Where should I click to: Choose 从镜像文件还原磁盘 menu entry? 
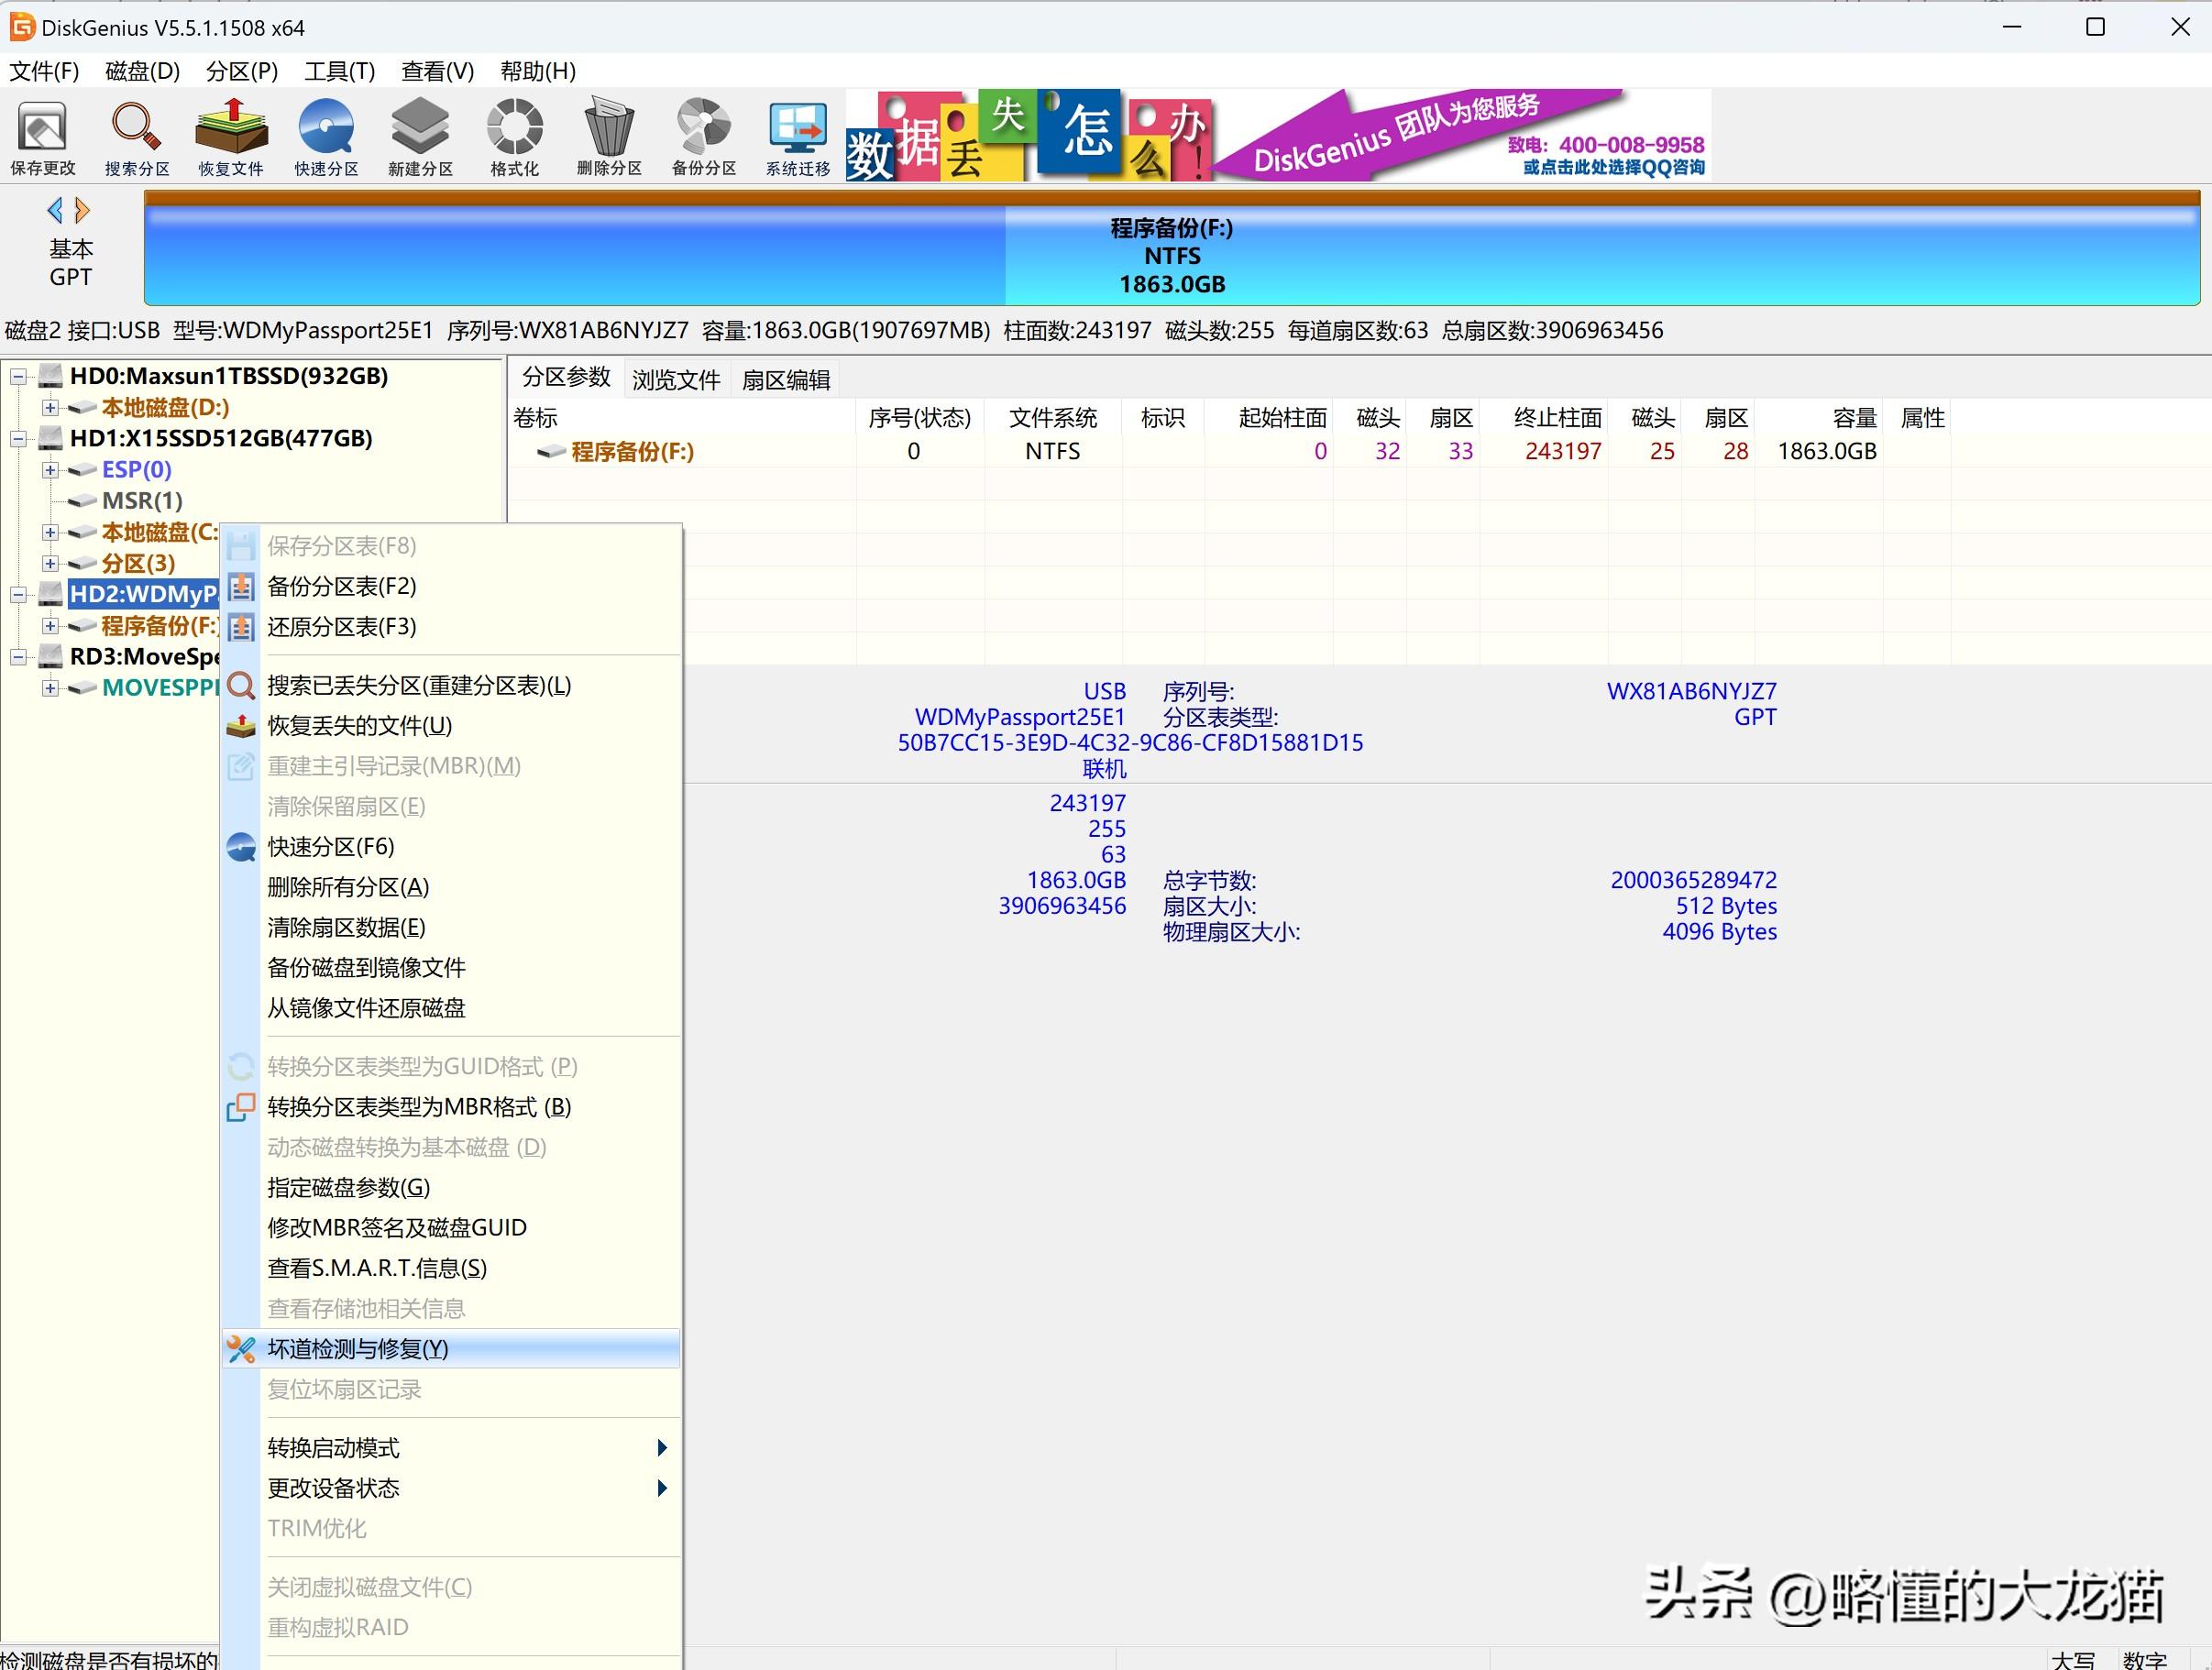(x=451, y=1008)
